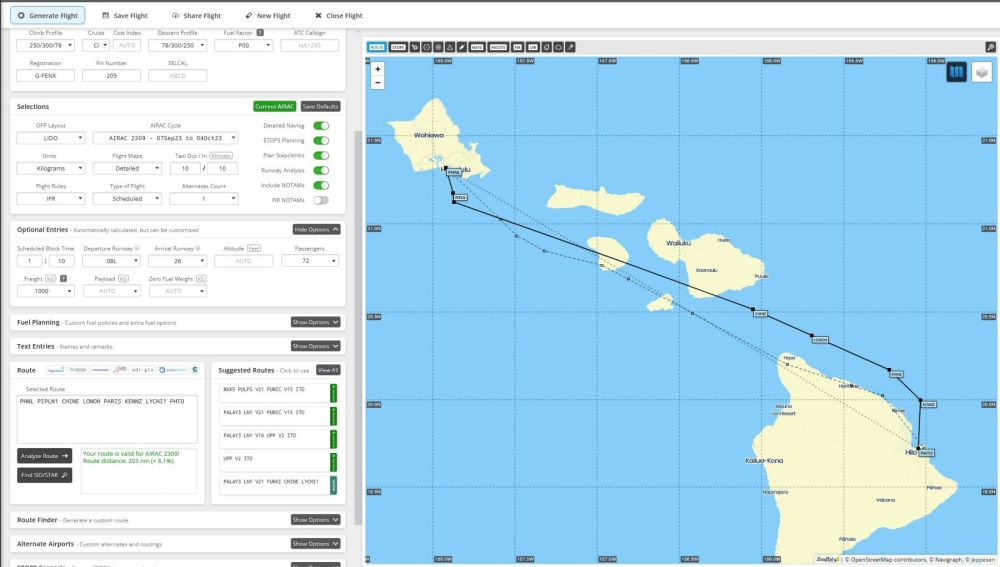Click the Selected Route text area

(107, 419)
